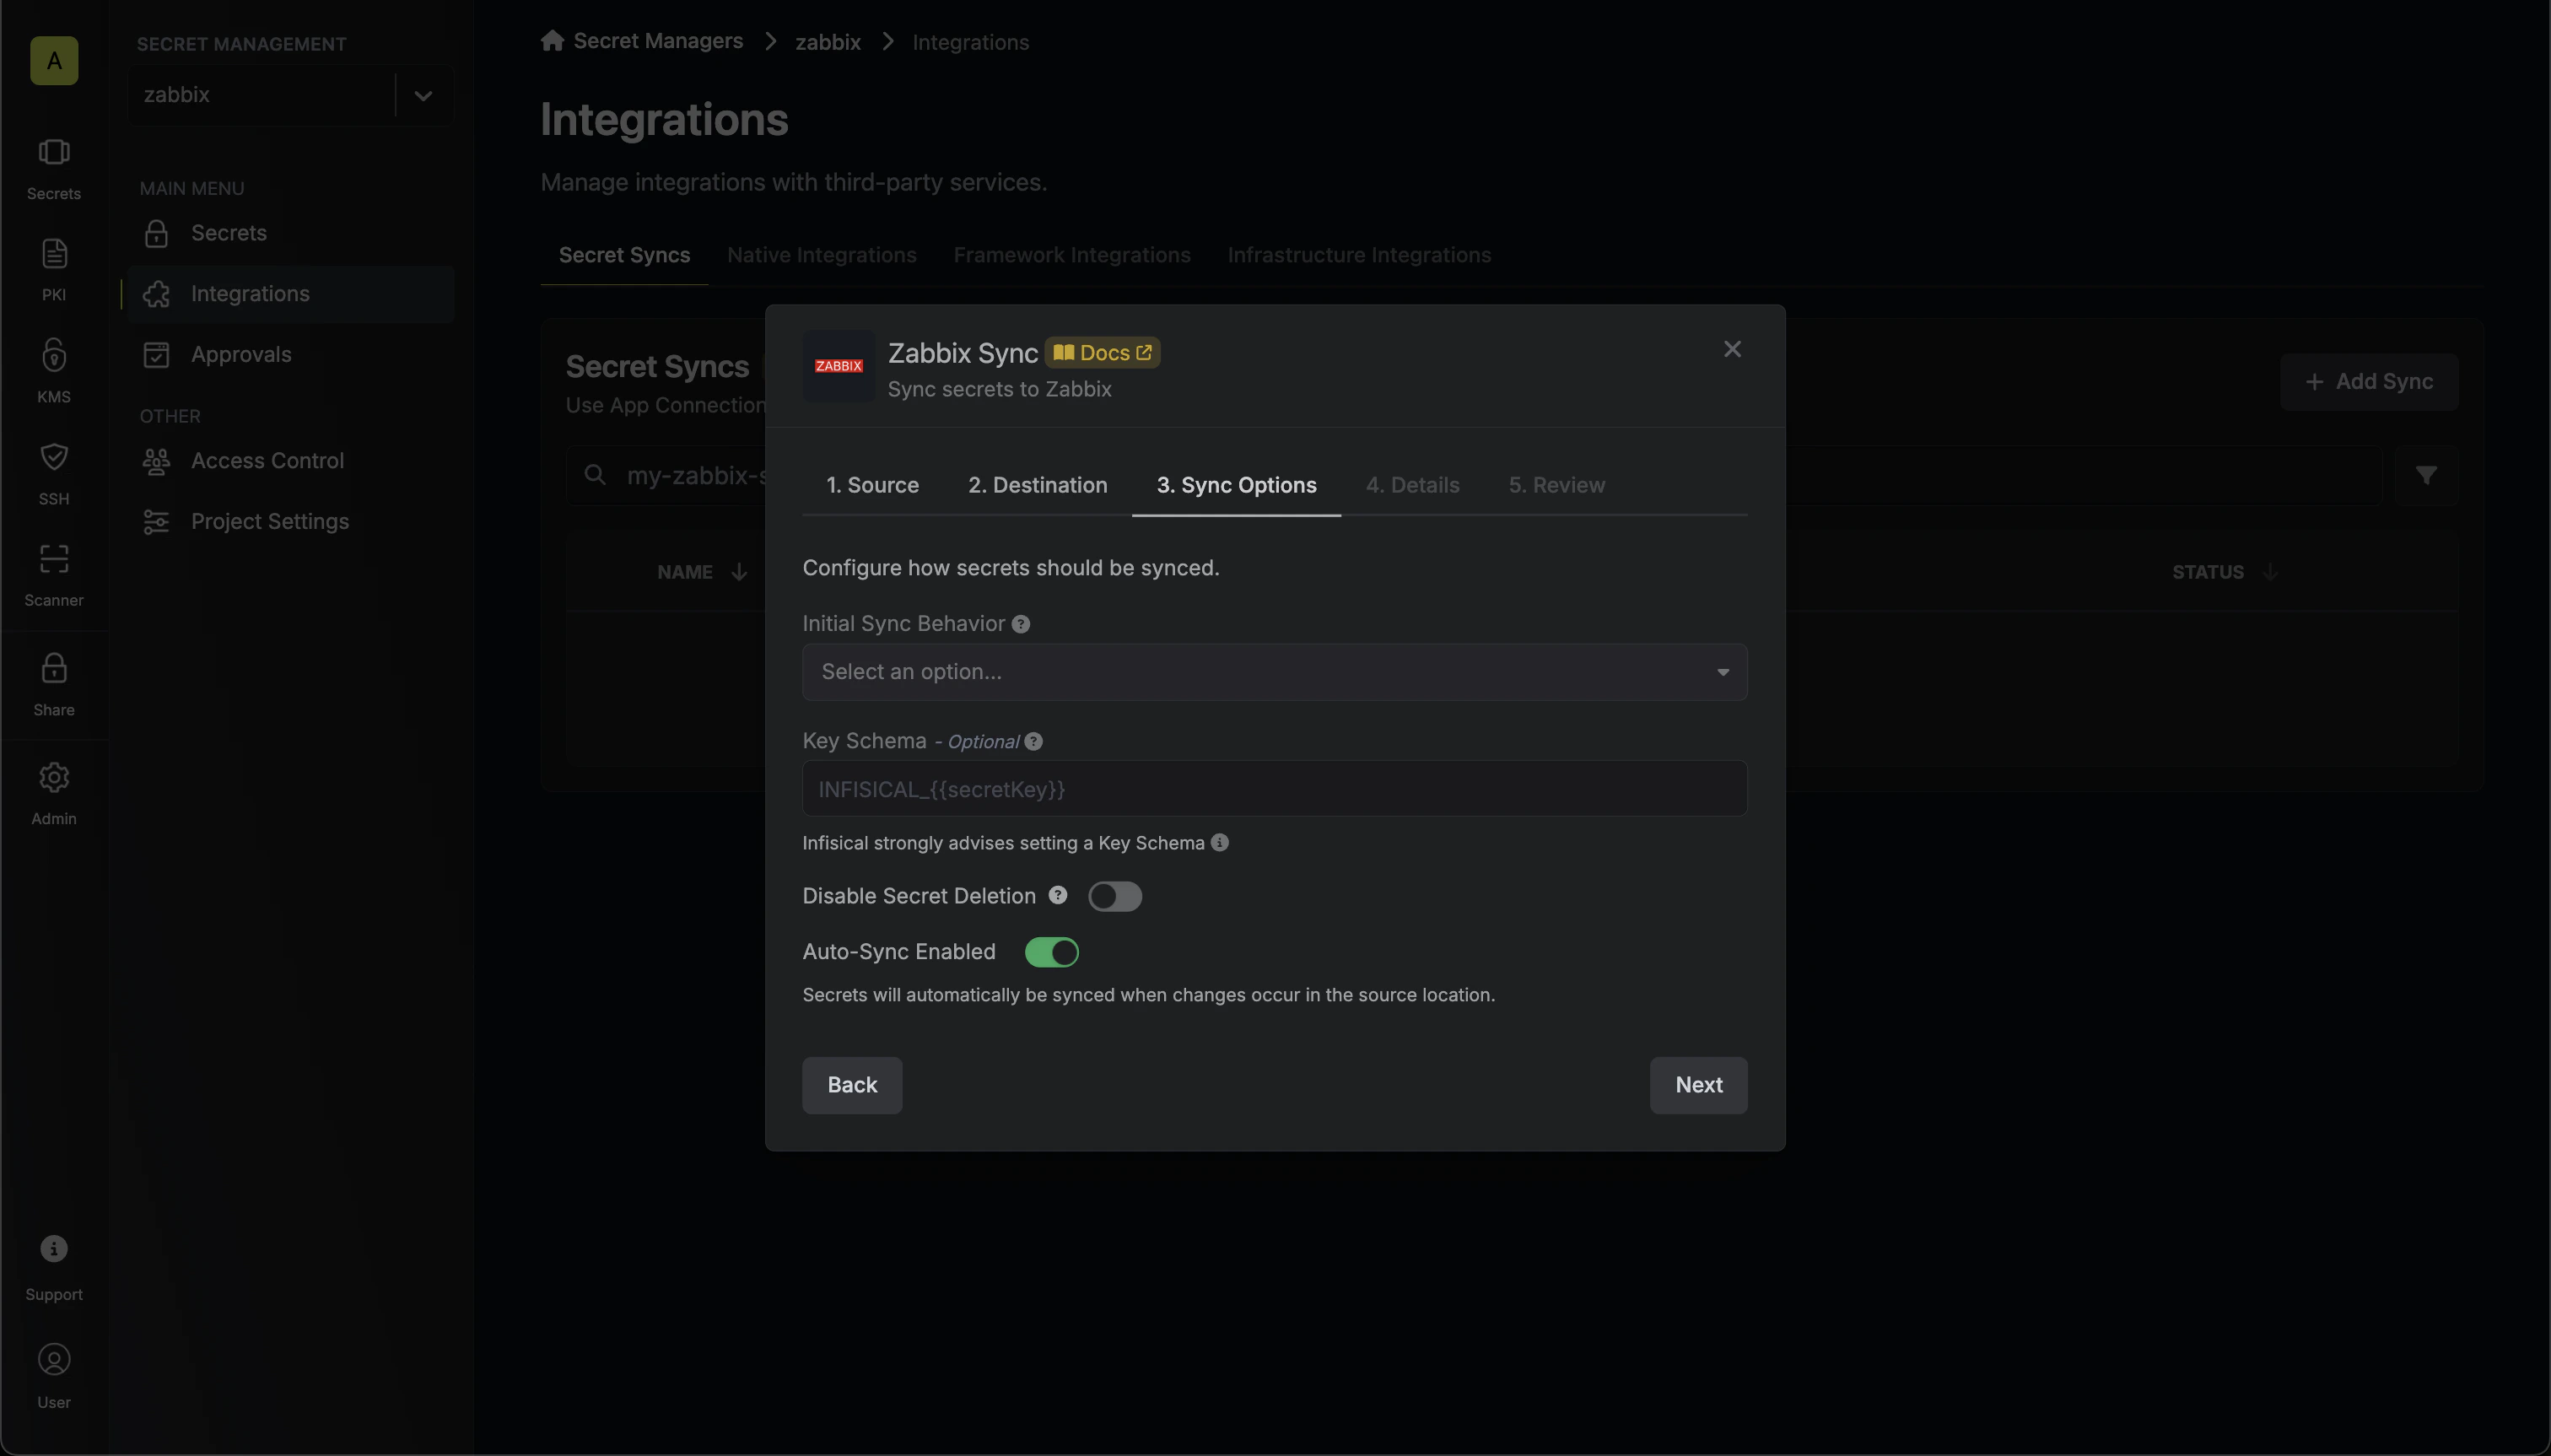Open the Secrets section in left rail
Viewport: 2551px width, 1456px height.
54,169
